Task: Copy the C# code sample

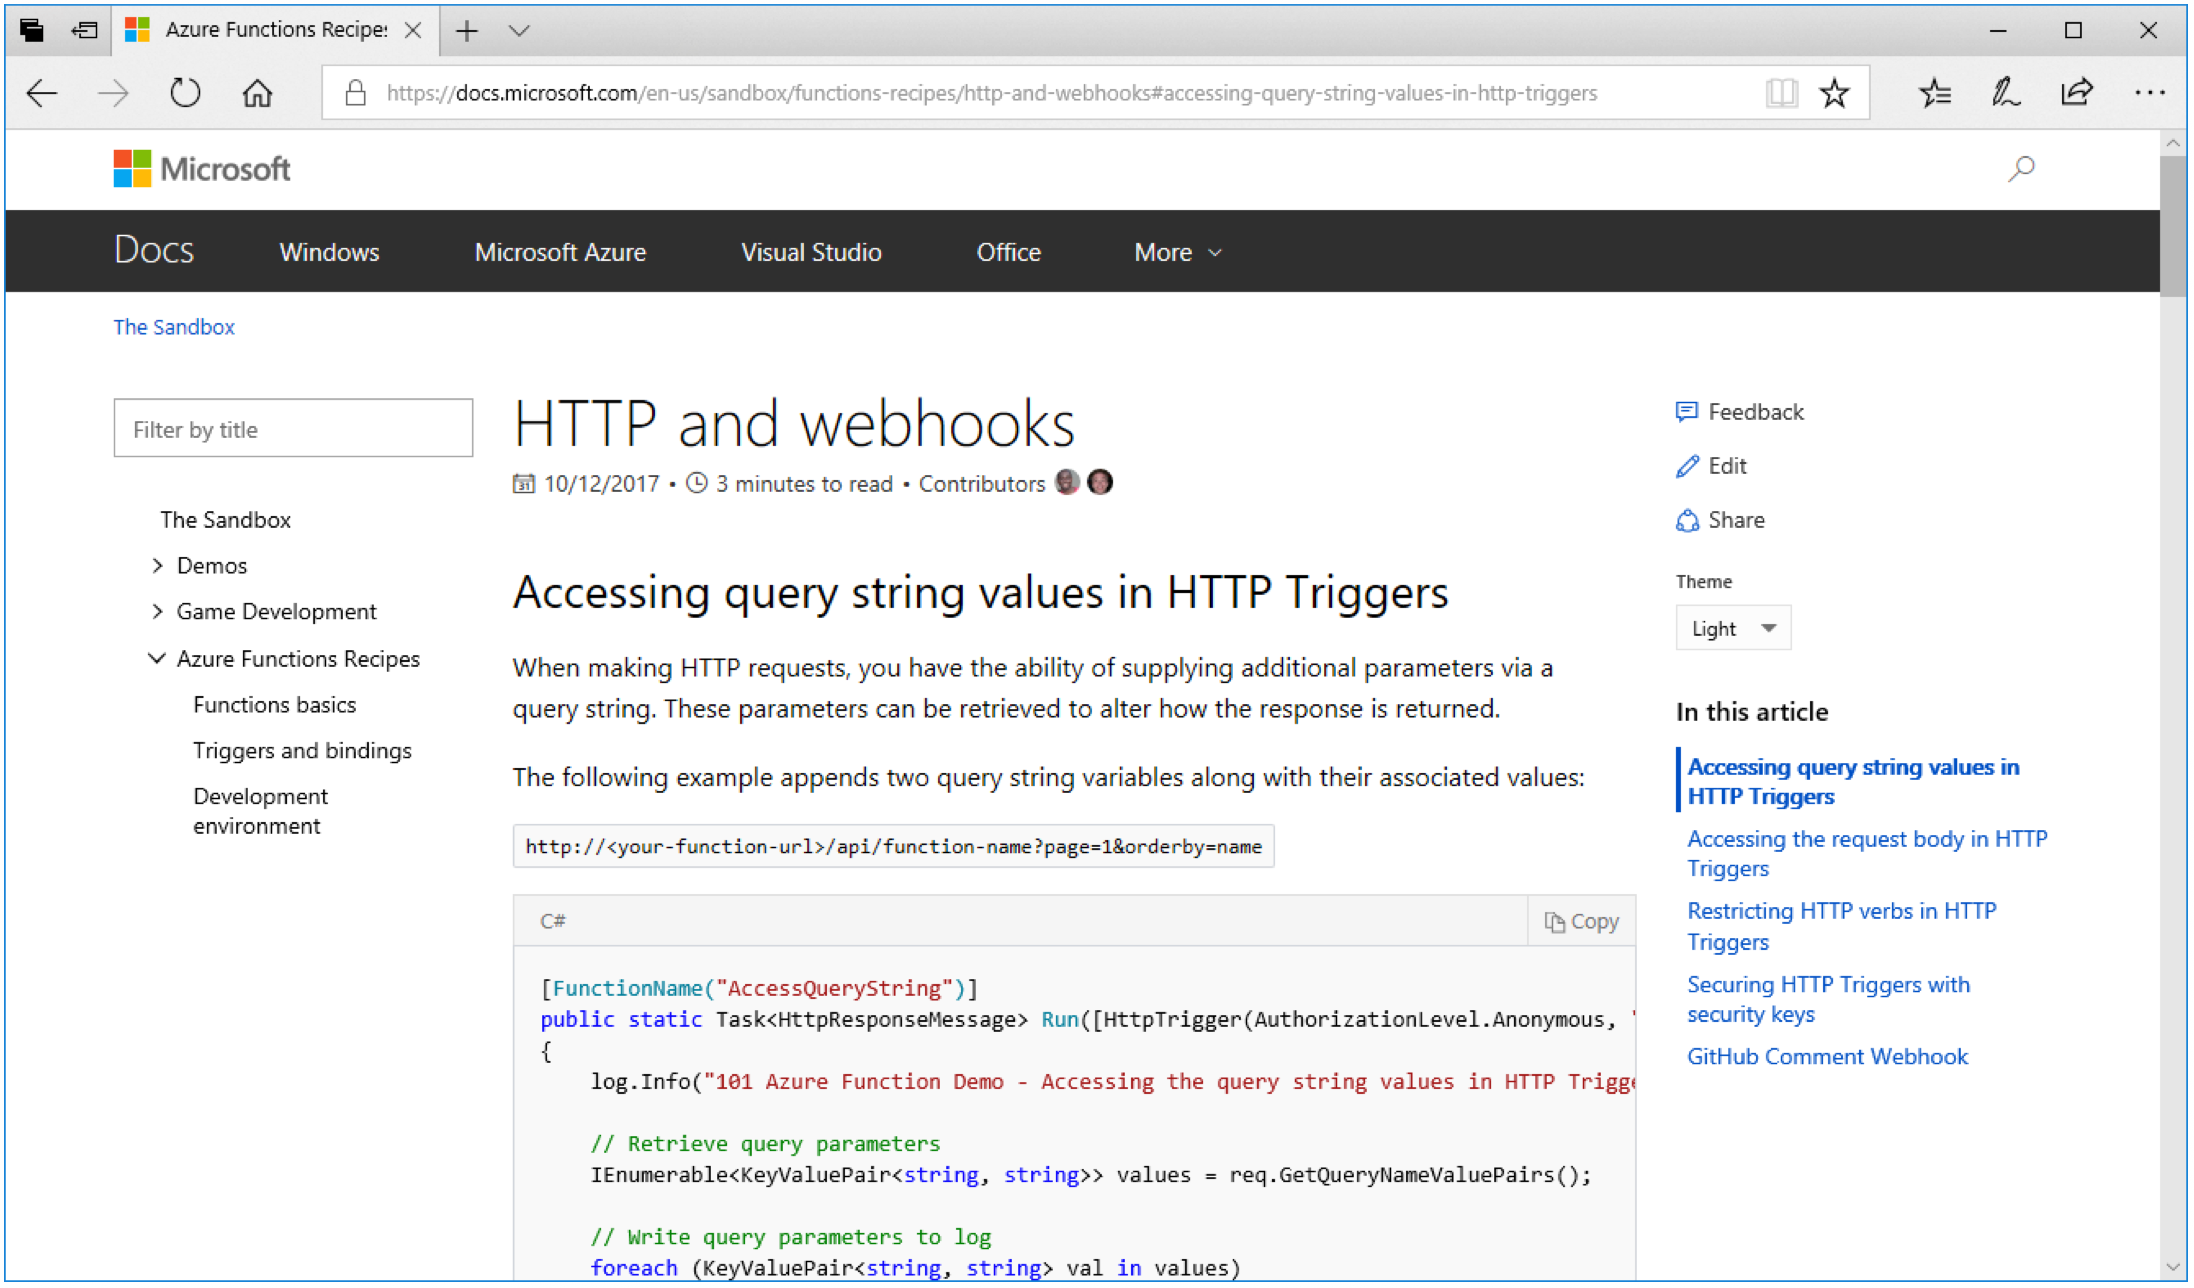Action: click(1582, 922)
